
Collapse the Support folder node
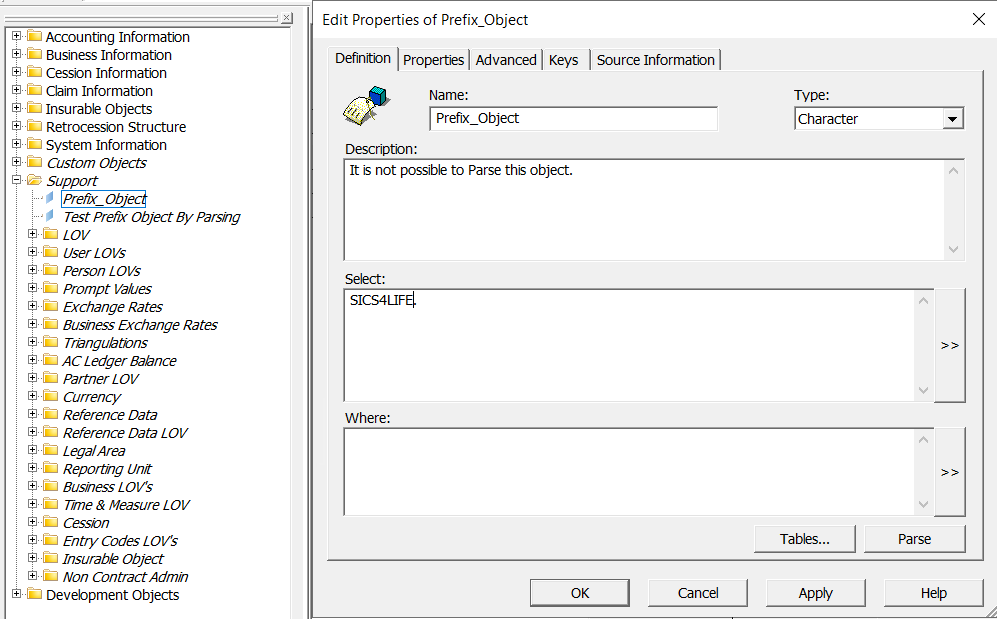pos(17,181)
